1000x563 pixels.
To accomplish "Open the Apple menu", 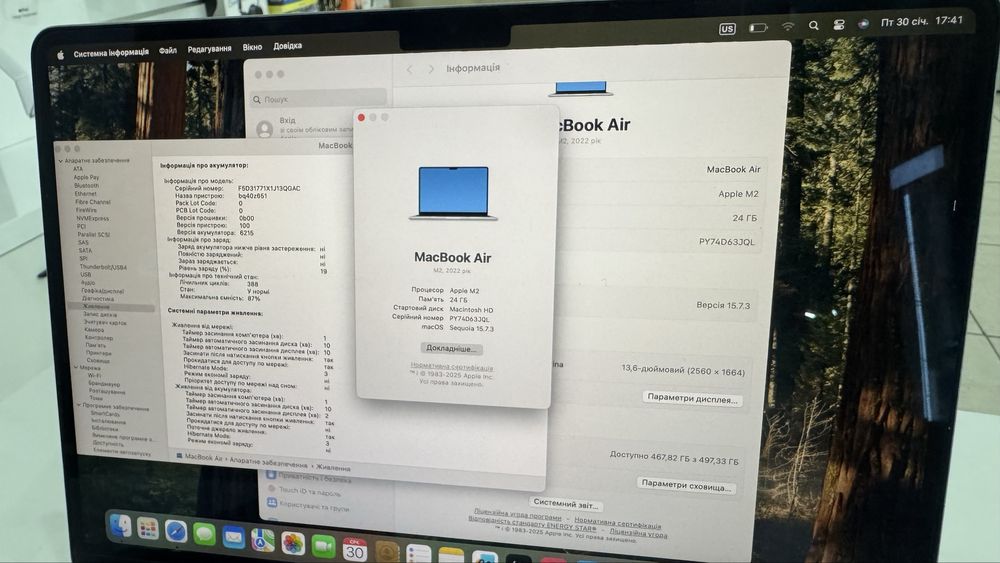I will 61,55.
